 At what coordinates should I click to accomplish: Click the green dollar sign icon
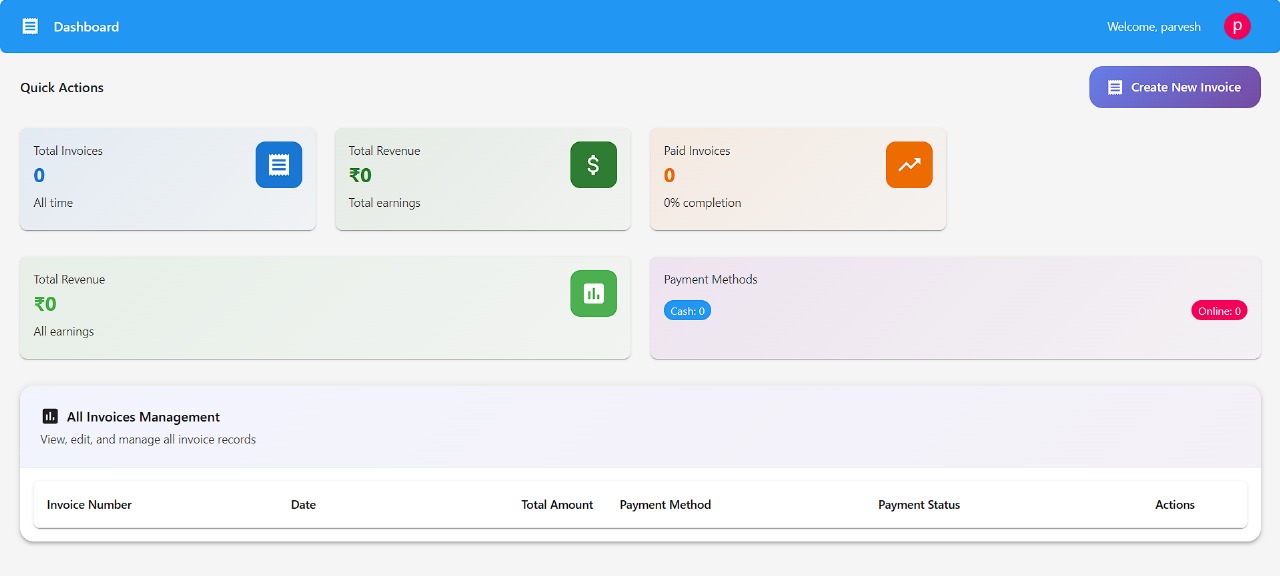point(593,165)
